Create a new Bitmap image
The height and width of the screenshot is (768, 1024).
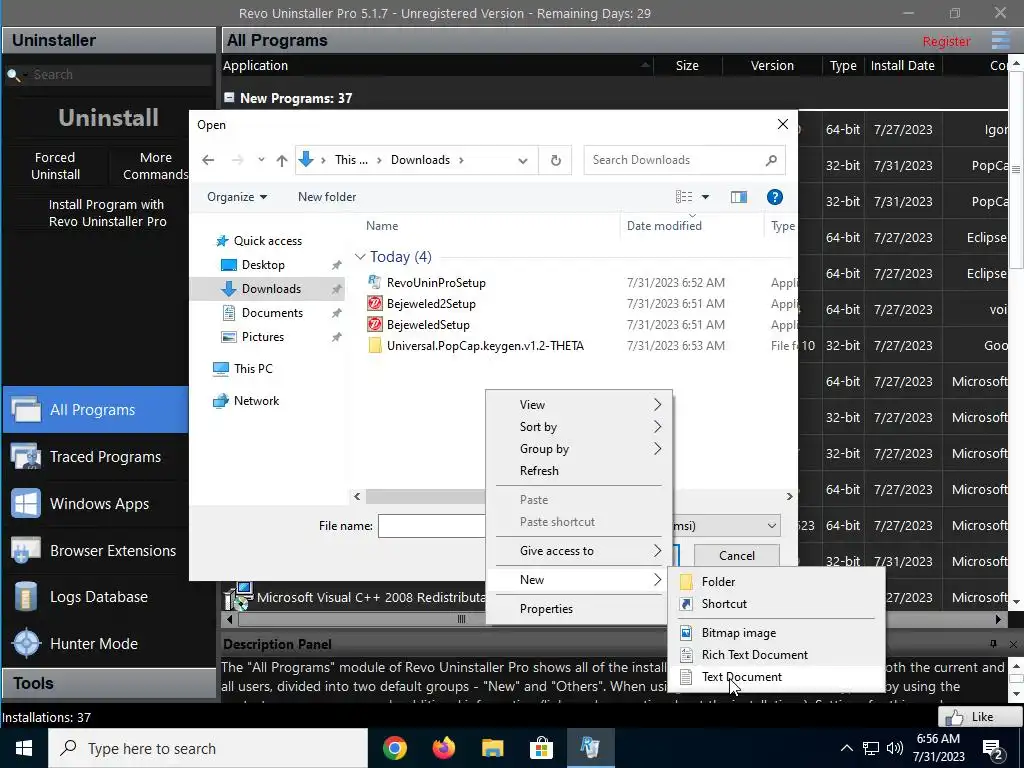pos(776,633)
